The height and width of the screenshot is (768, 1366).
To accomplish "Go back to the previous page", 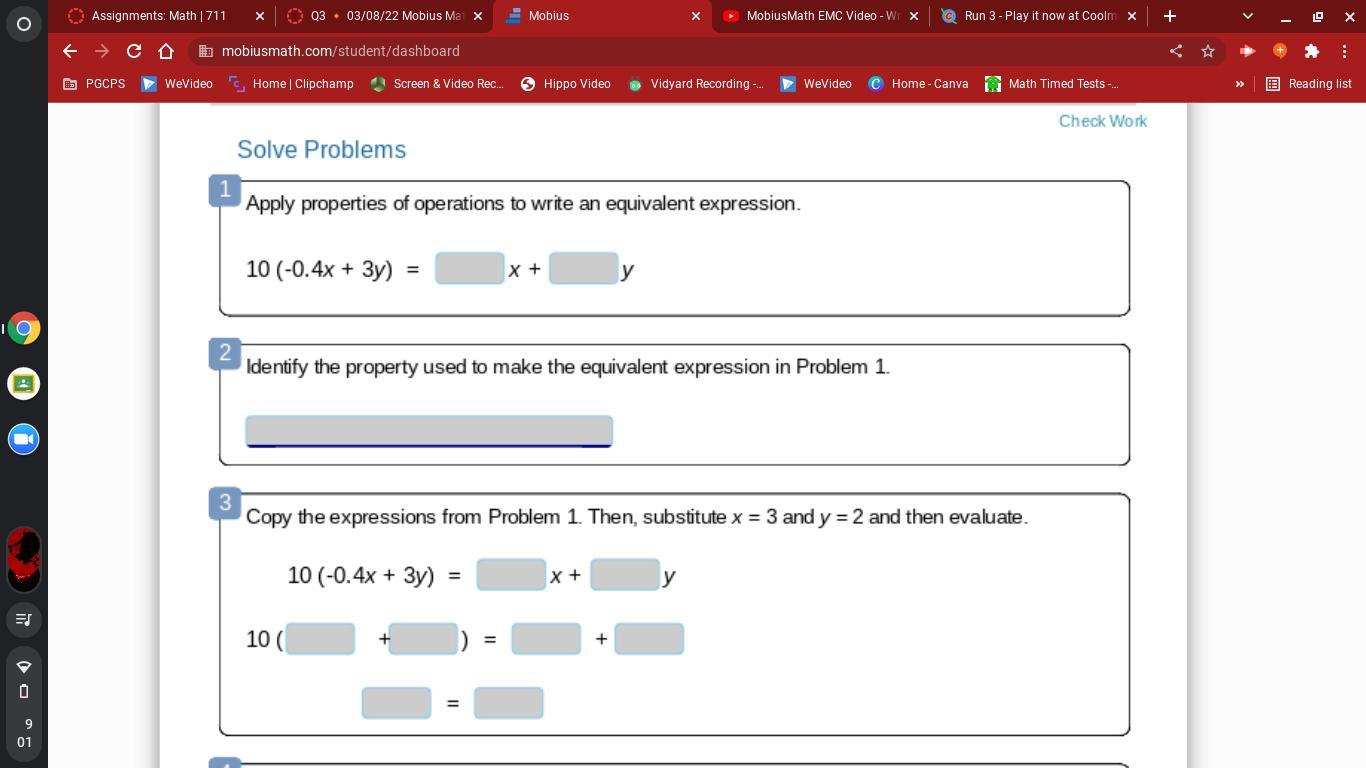I will (69, 51).
